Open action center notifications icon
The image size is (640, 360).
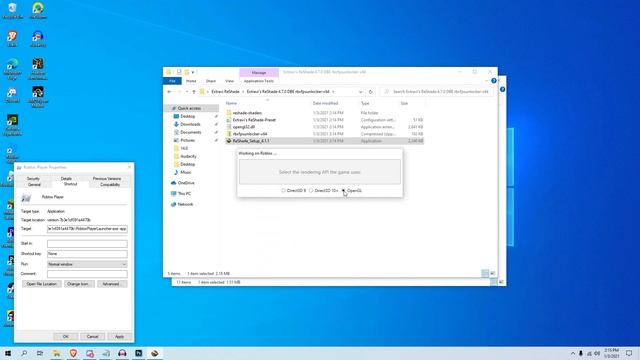629,353
